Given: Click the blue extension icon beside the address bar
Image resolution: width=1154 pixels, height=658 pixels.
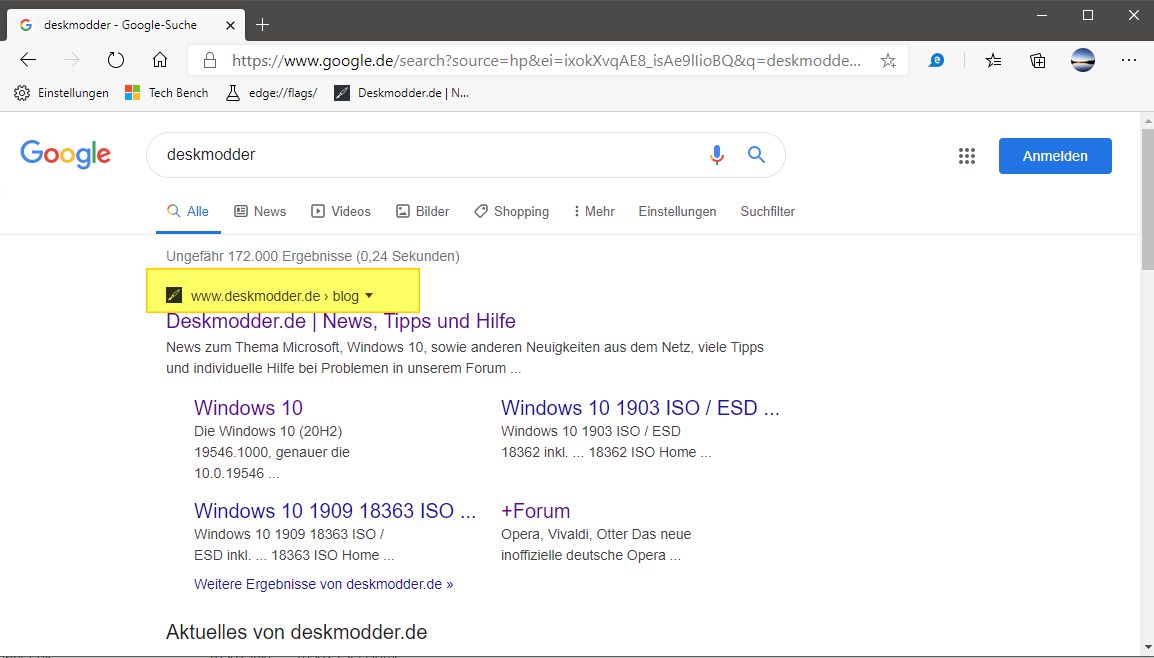Looking at the screenshot, I should coord(936,60).
